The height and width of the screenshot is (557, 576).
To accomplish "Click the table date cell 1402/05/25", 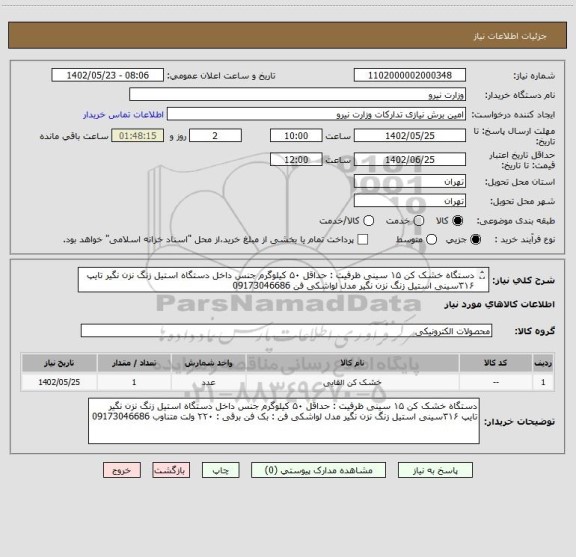I will [x=59, y=382].
